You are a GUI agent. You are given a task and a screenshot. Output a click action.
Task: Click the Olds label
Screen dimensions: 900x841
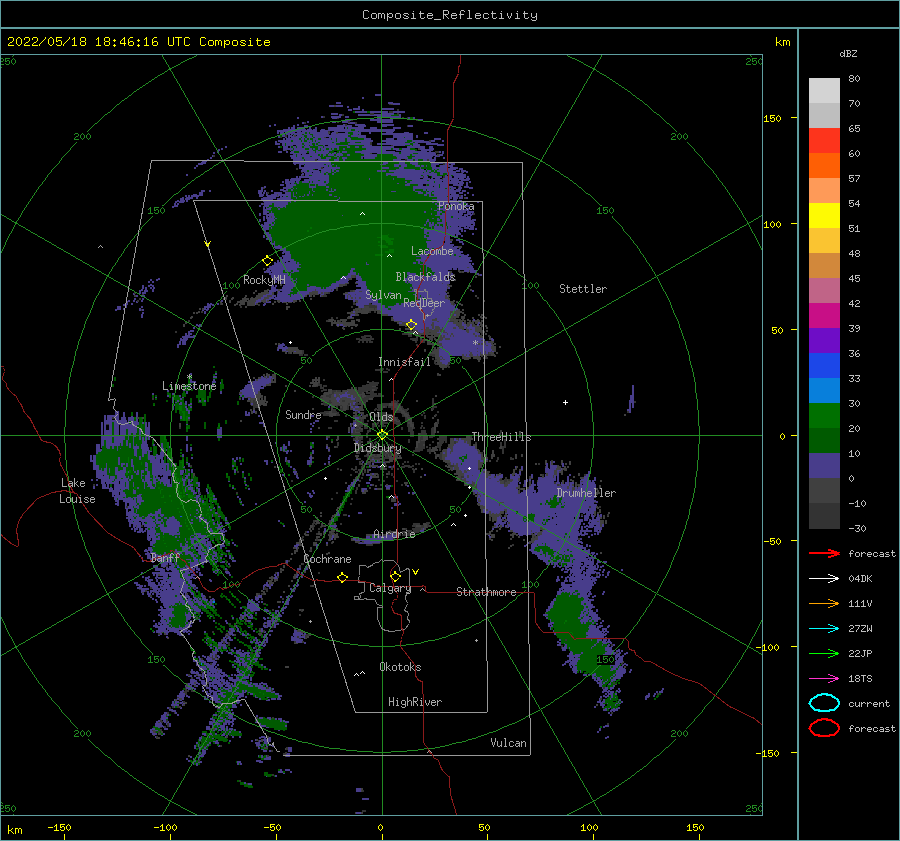coord(381,417)
